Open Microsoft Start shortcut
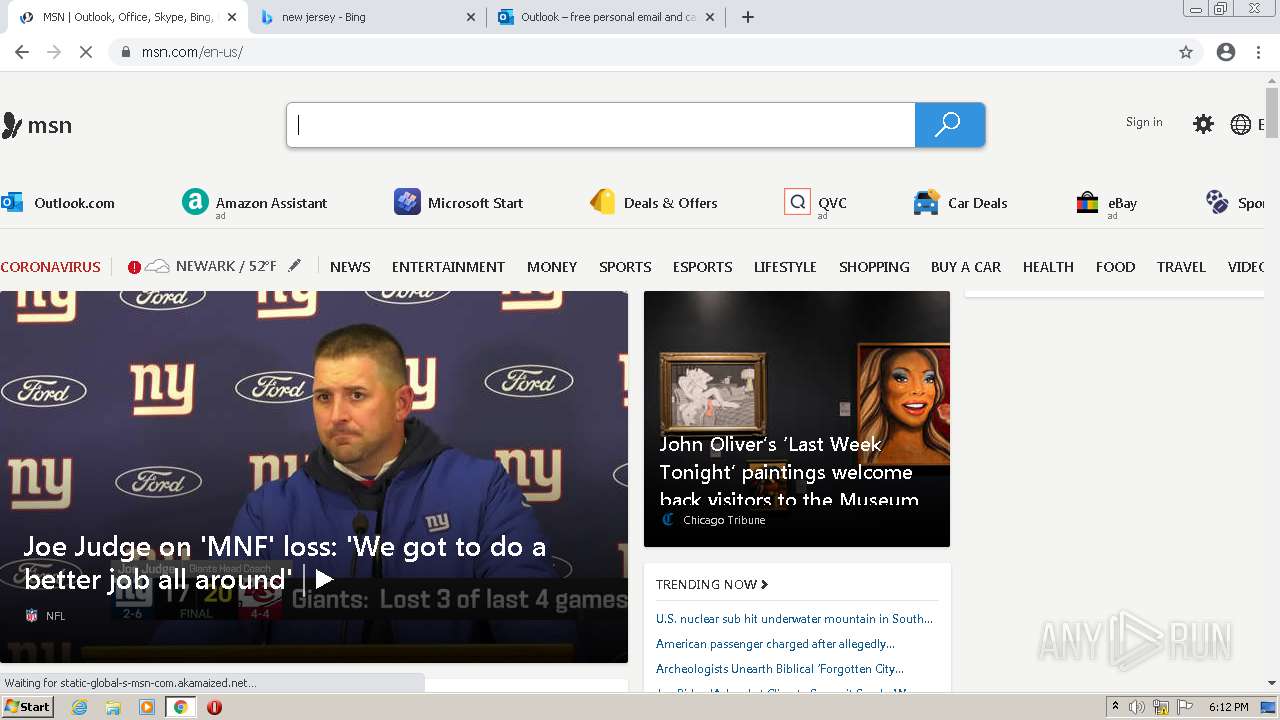This screenshot has width=1280, height=720. [458, 203]
